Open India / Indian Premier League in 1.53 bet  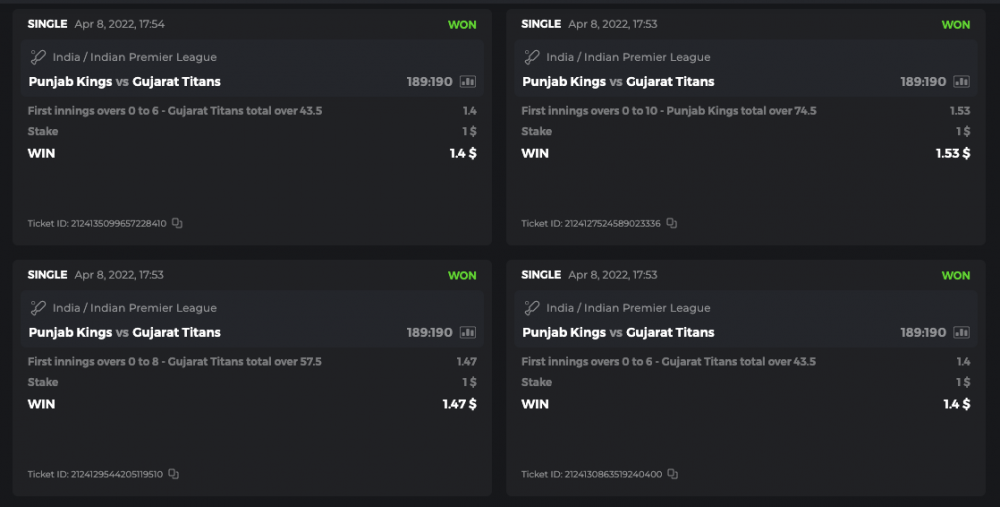click(628, 57)
